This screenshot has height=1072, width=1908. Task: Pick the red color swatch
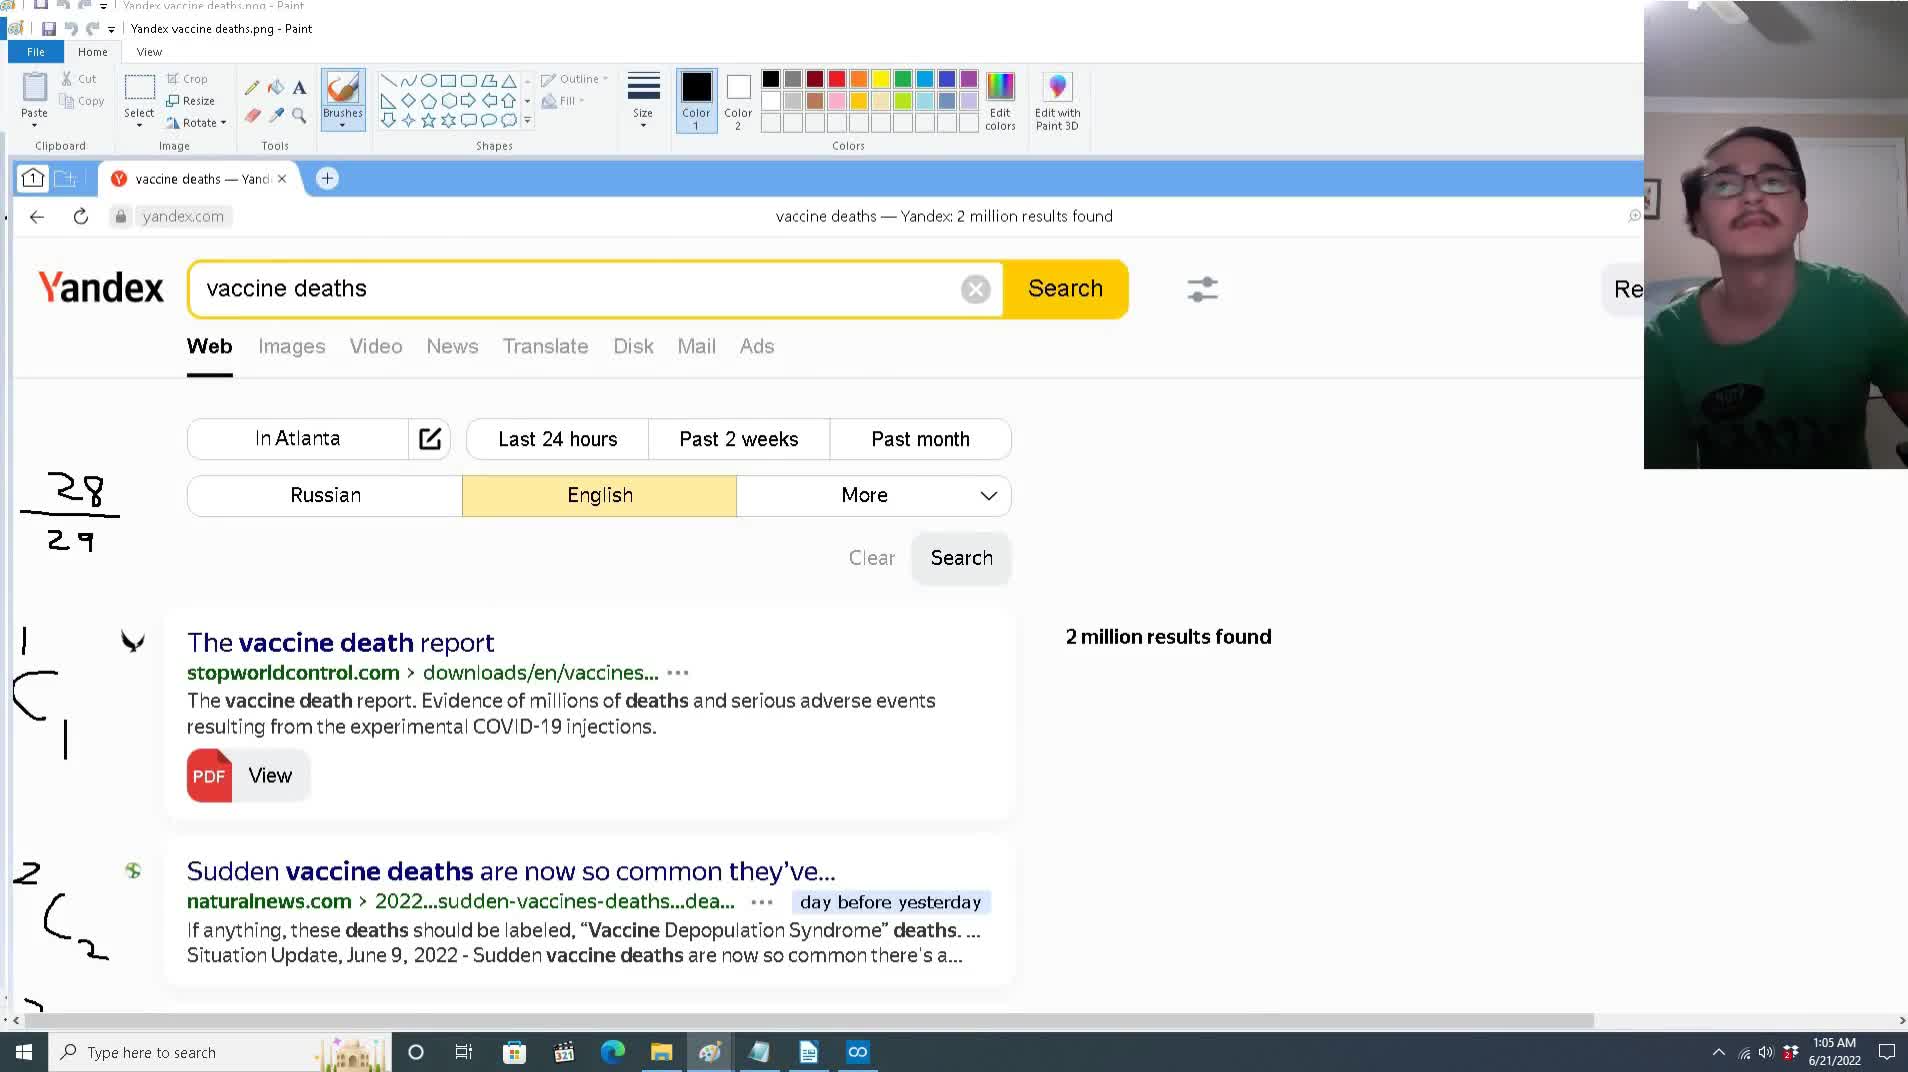click(x=837, y=79)
